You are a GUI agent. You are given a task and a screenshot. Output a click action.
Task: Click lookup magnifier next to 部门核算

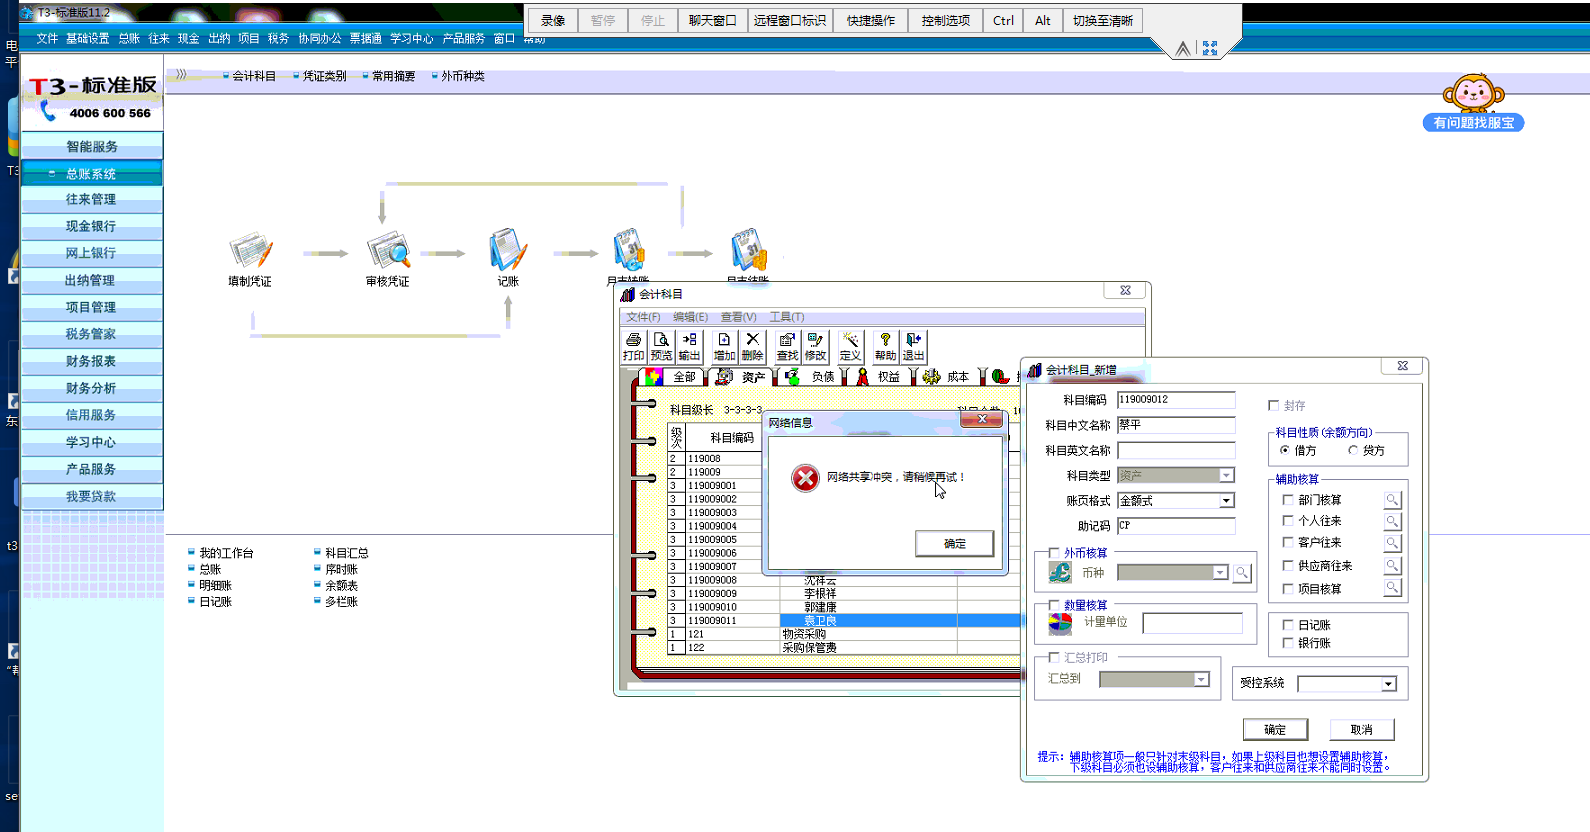point(1392,500)
